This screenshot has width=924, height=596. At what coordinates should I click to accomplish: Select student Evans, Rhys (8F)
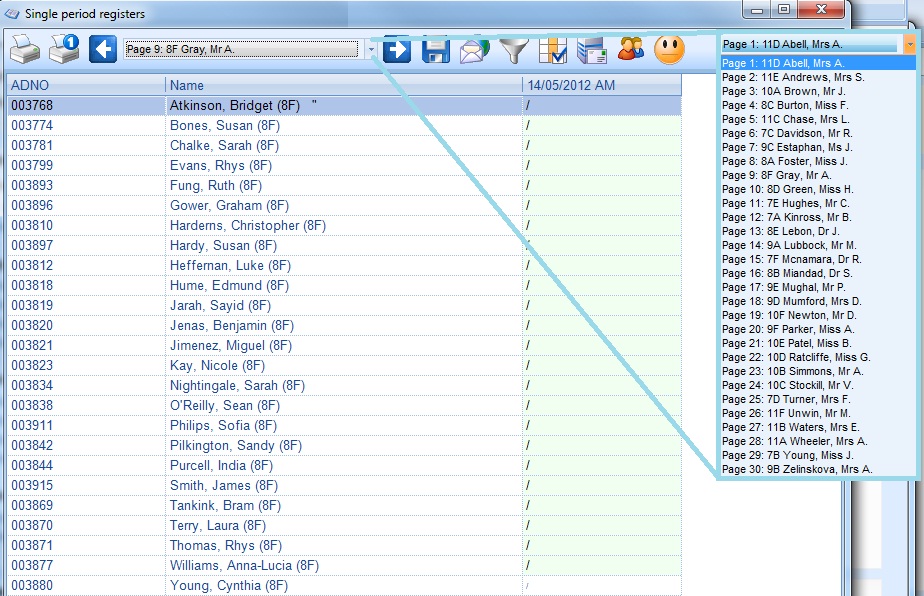(x=344, y=166)
